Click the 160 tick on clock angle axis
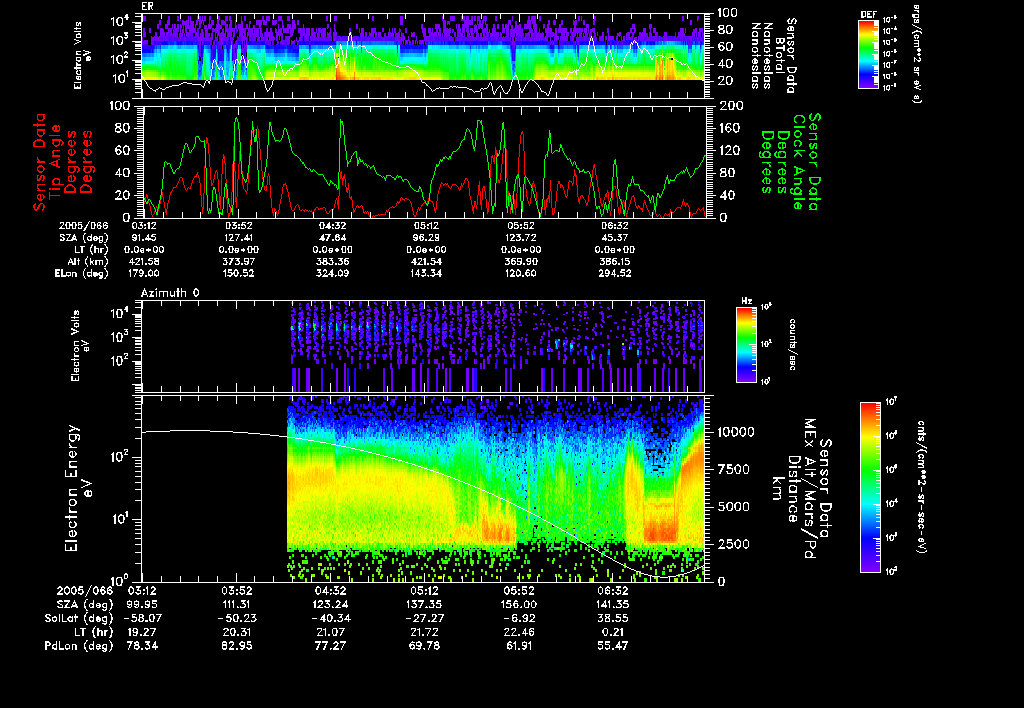 tap(729, 128)
